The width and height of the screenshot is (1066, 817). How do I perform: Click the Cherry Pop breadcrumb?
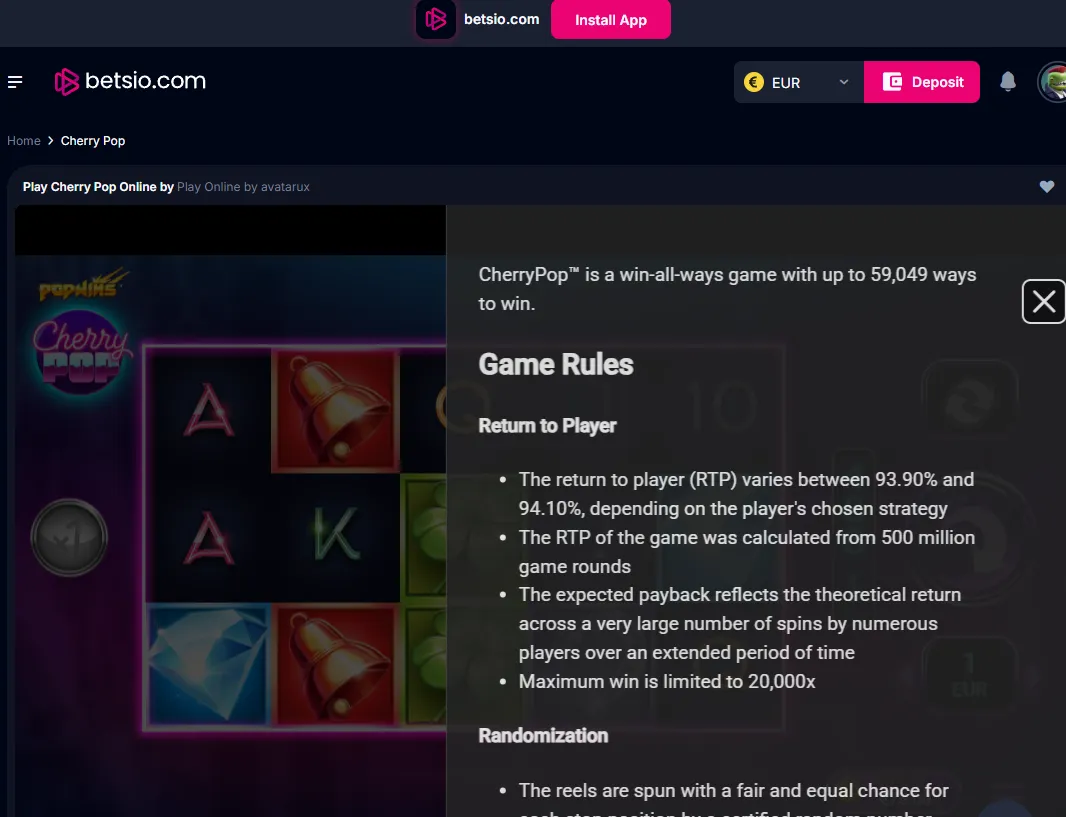pos(93,141)
